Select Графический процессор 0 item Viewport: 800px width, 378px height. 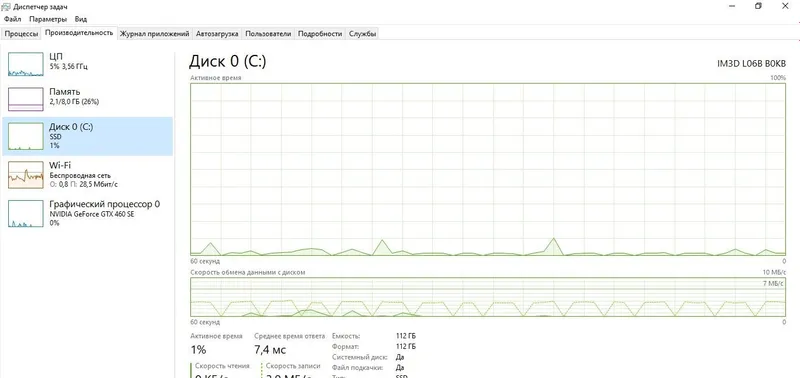coord(87,213)
